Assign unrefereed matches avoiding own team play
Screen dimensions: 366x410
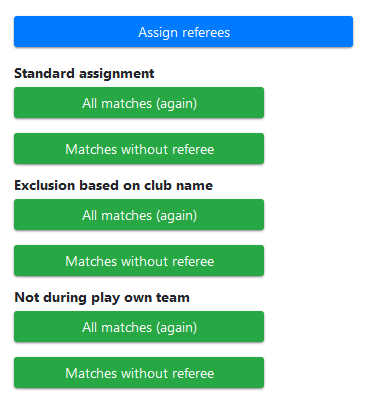point(139,373)
